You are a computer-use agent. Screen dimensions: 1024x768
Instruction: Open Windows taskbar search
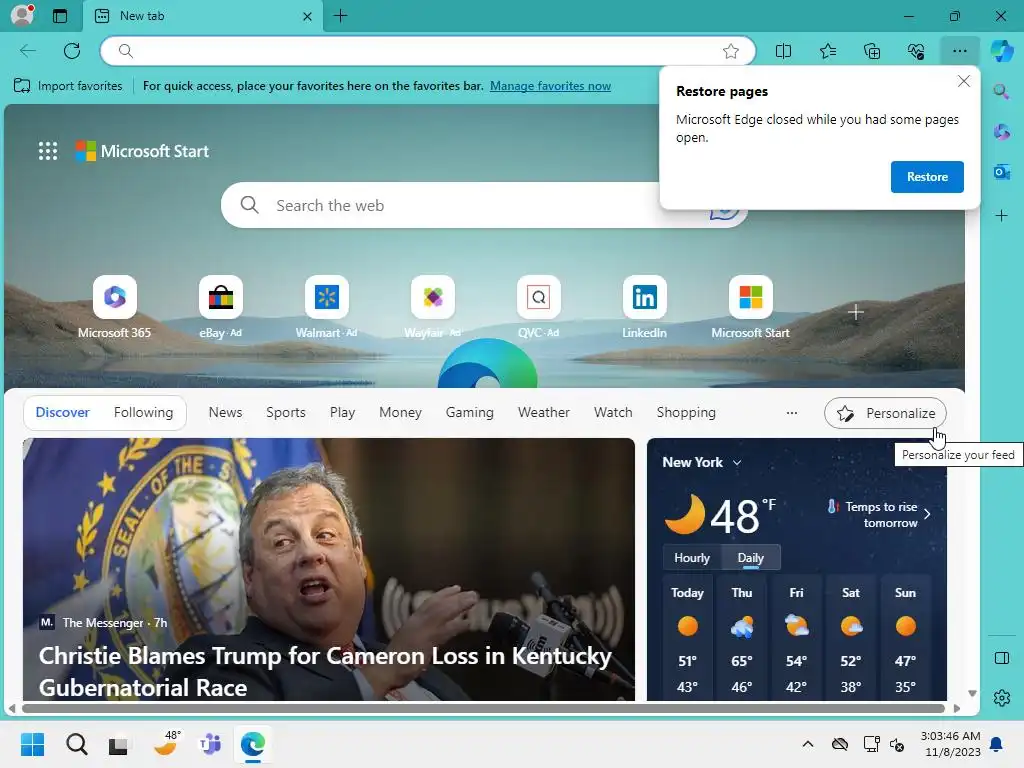[76, 744]
